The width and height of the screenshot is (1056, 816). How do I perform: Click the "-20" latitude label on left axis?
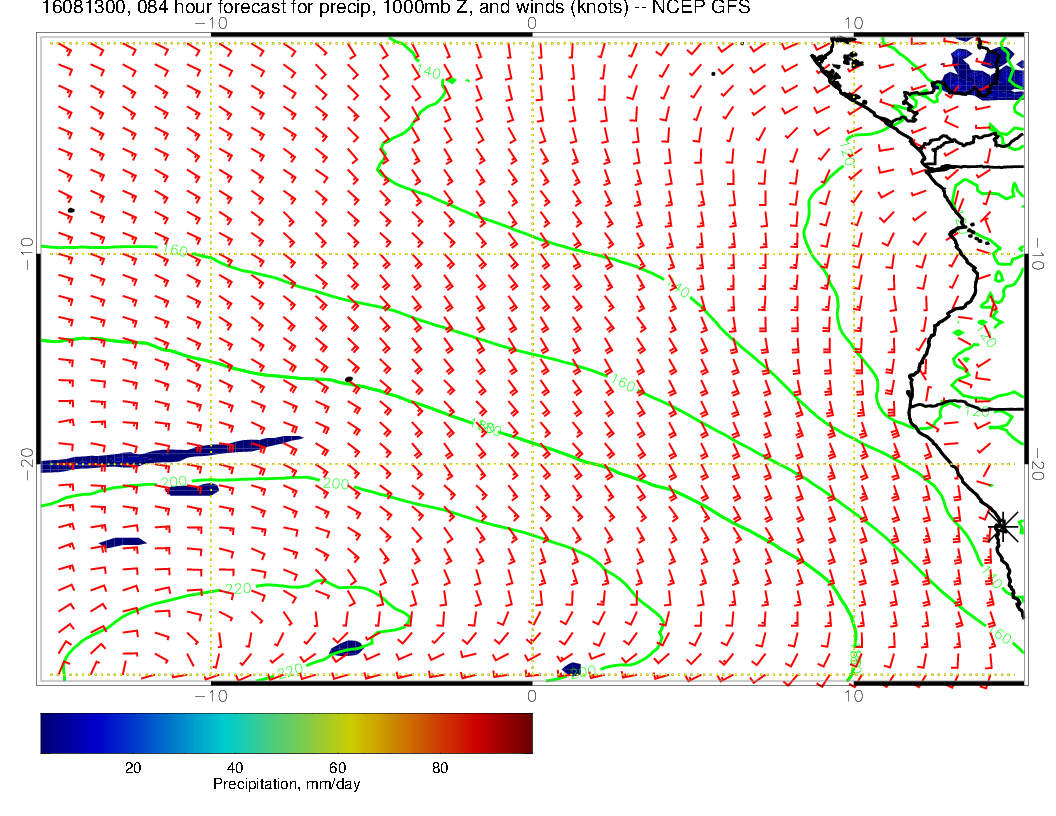[27, 463]
